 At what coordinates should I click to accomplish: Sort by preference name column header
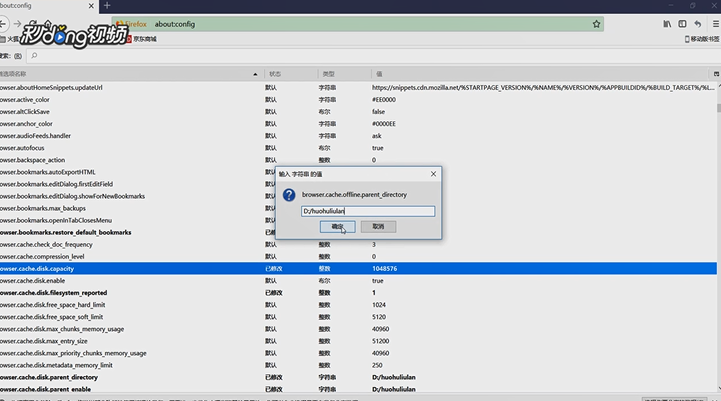[131, 74]
